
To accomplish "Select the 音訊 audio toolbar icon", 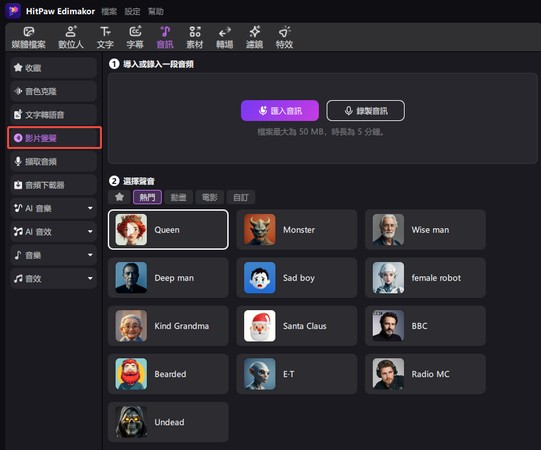I will (165, 37).
